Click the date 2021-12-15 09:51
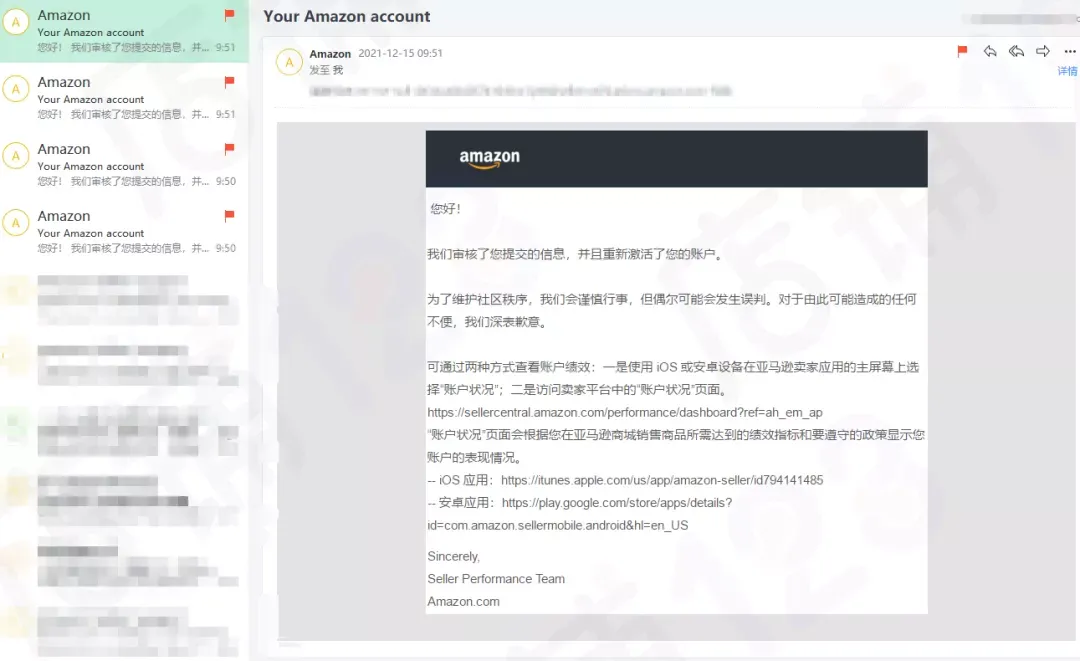 (400, 53)
